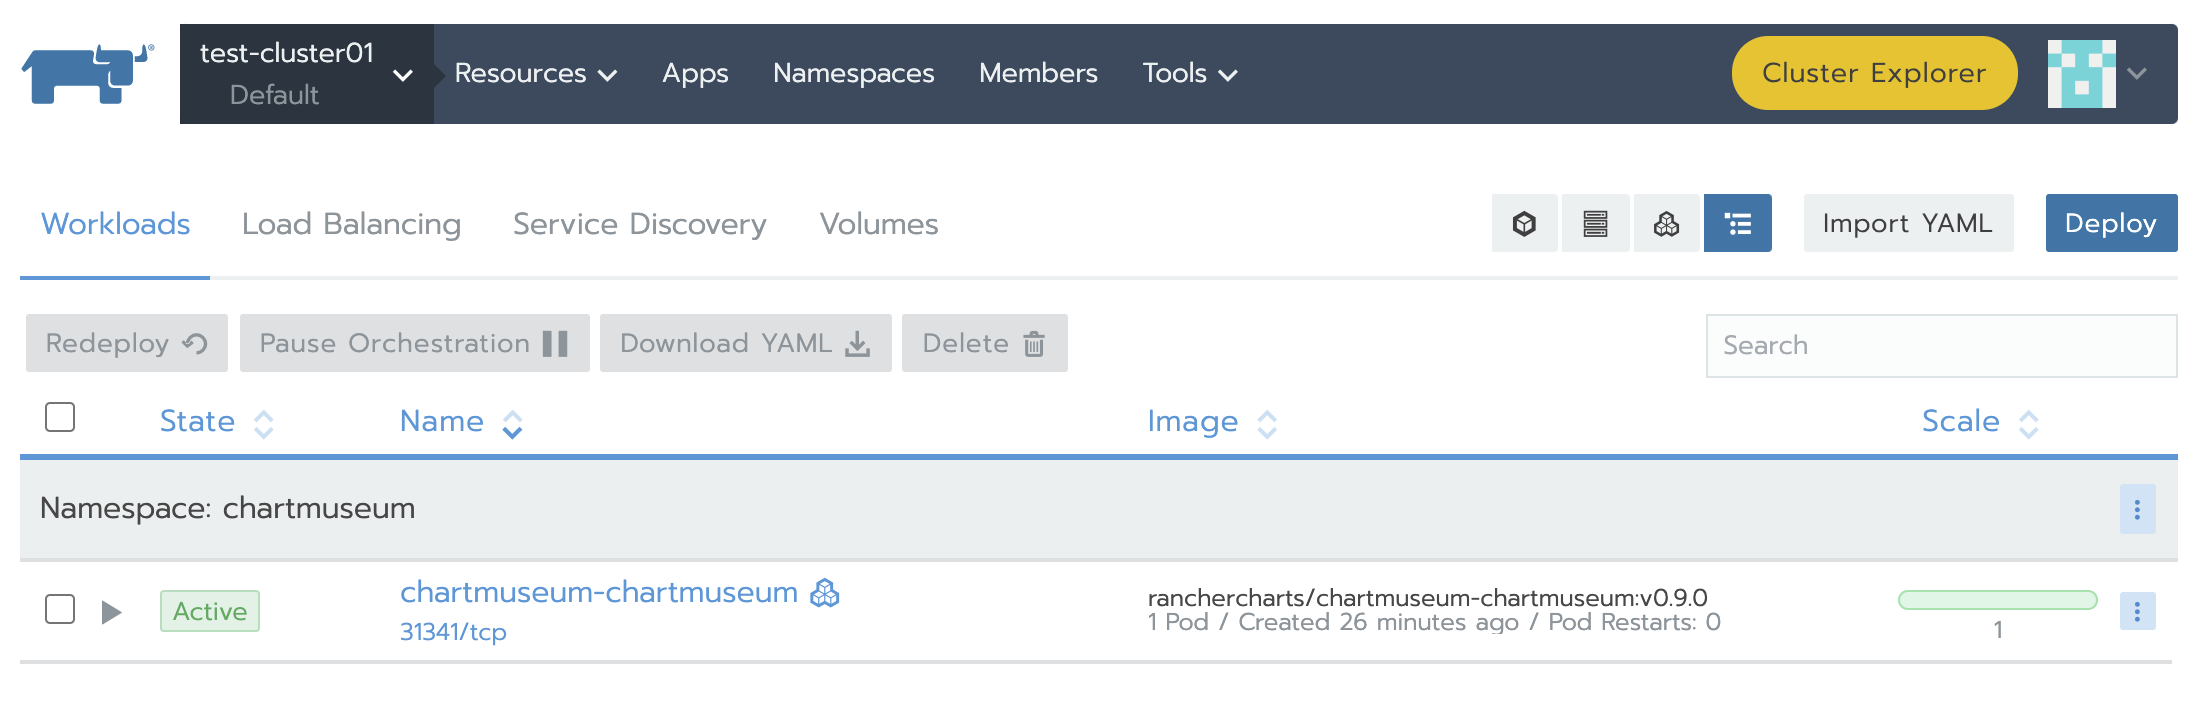Switch to Load Balancing tab
The image size is (2190, 718).
[351, 224]
